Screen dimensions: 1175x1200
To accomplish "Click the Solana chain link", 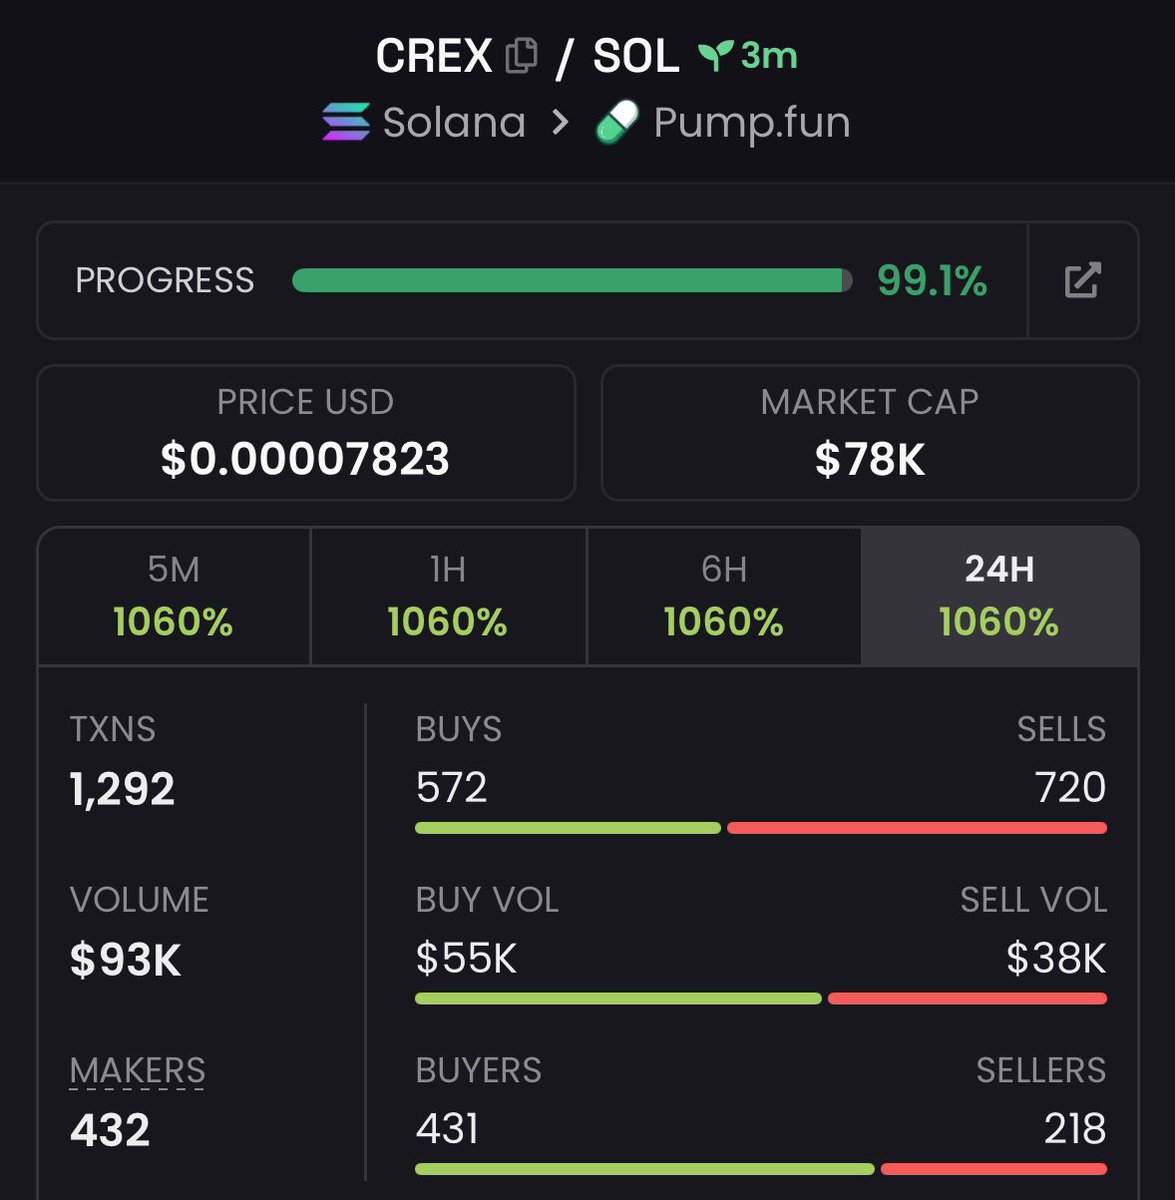I will [454, 122].
